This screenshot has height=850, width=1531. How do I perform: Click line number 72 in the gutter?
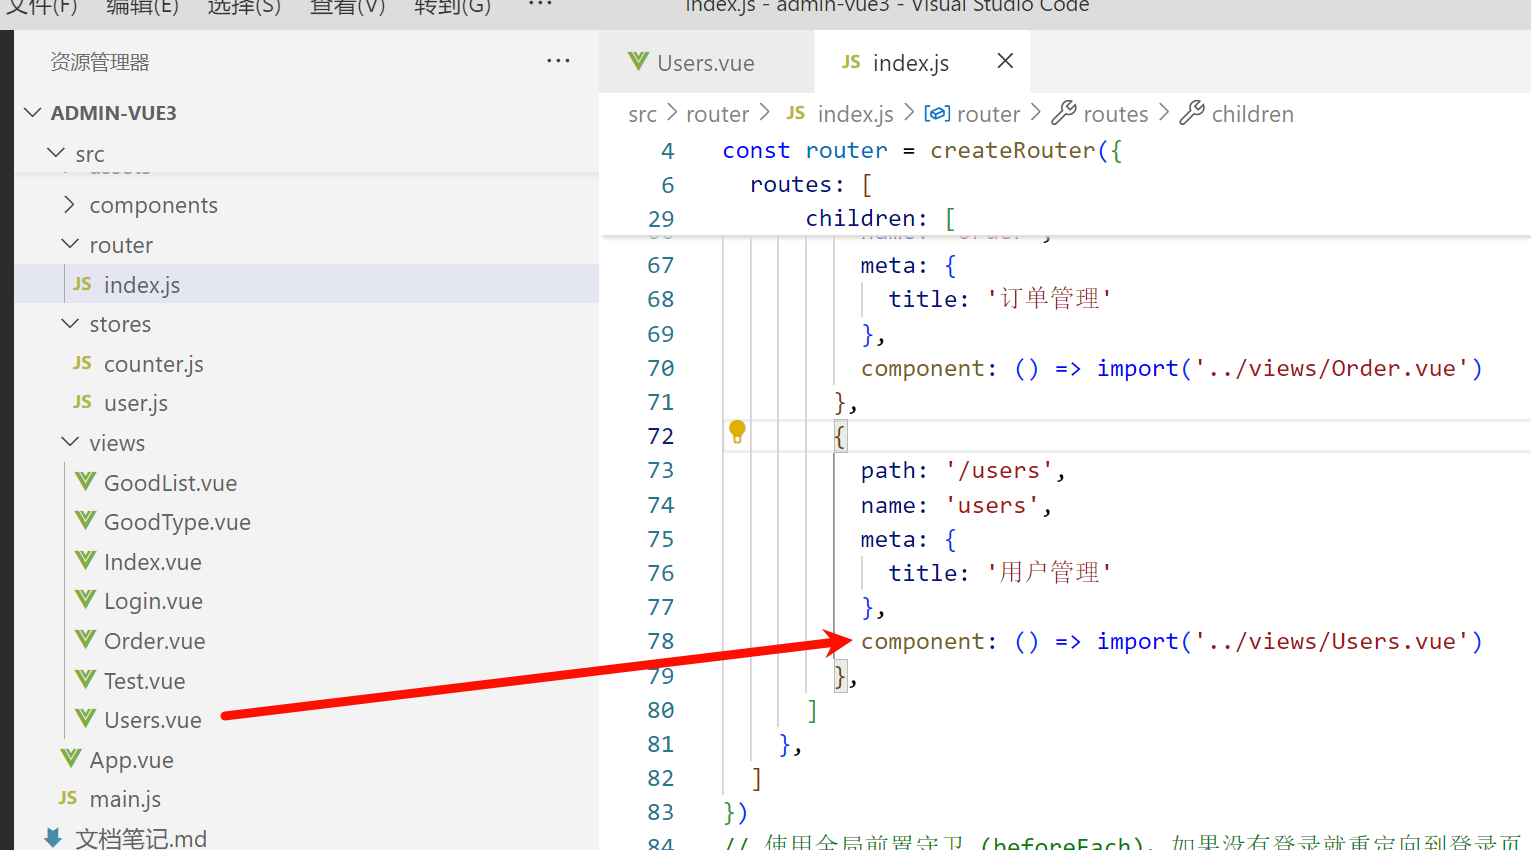[x=660, y=436]
